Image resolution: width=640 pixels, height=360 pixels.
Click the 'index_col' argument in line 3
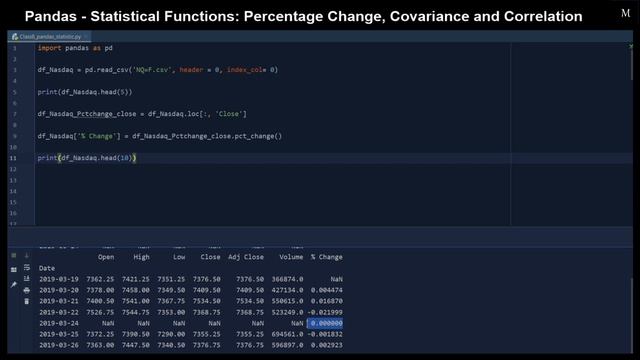pos(244,70)
